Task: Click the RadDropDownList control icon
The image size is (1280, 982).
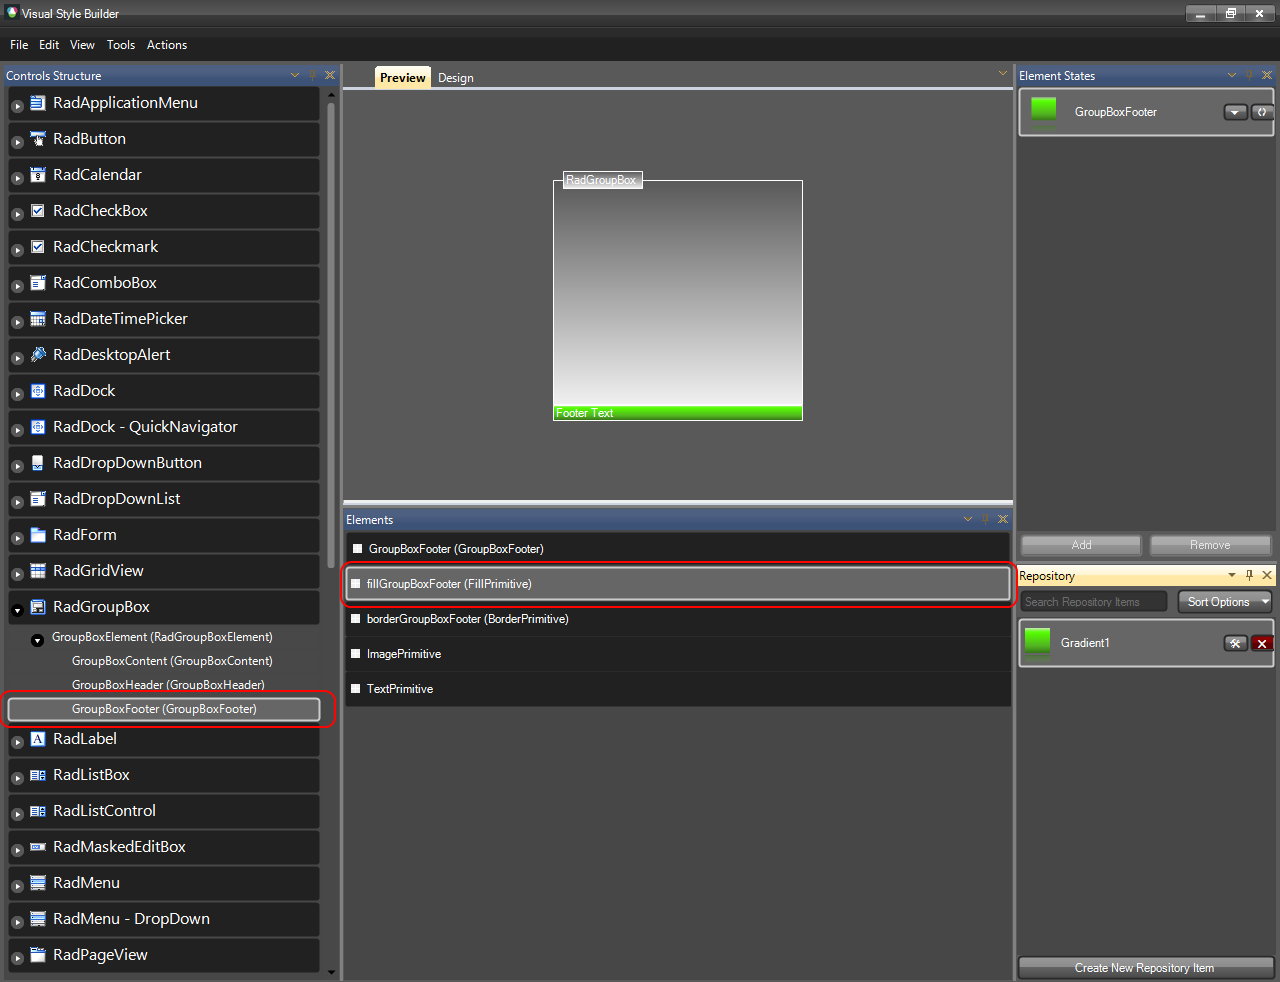Action: tap(38, 499)
